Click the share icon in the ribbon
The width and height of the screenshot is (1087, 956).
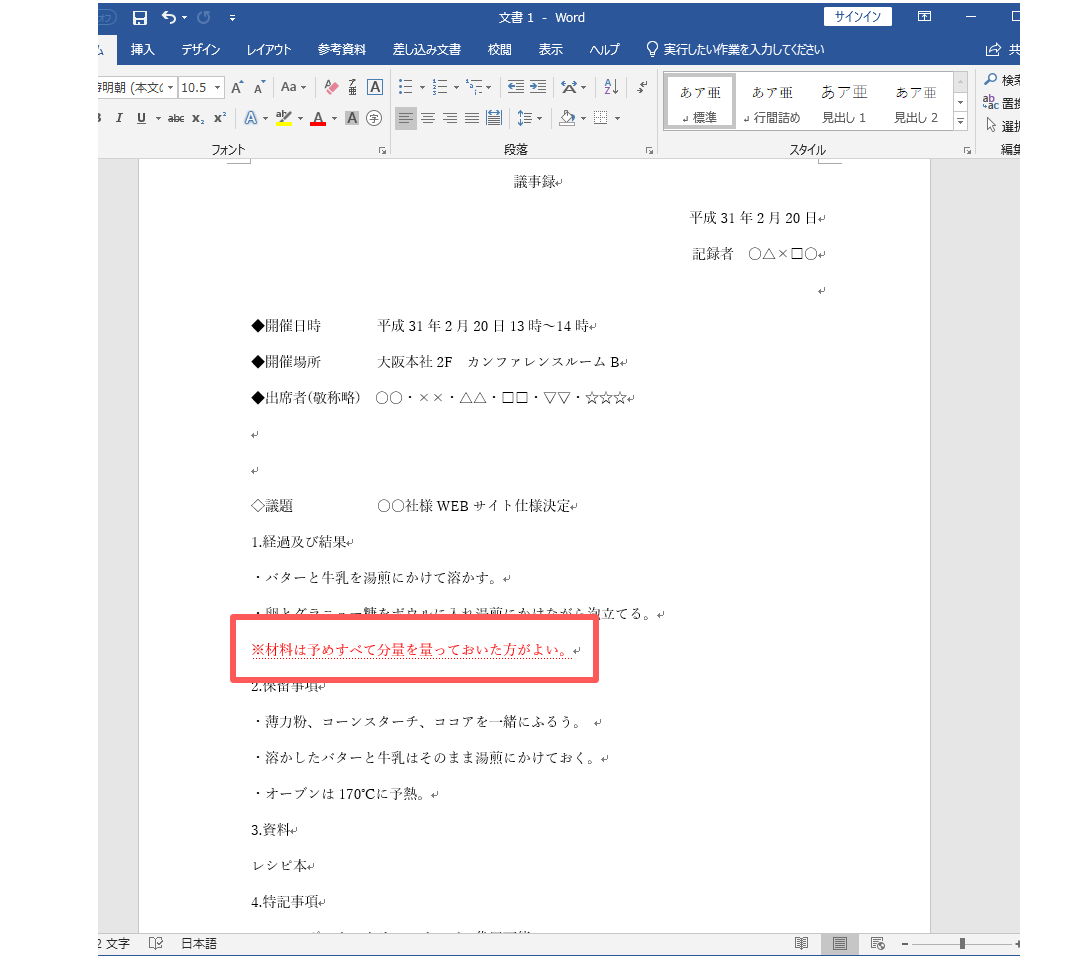[993, 49]
